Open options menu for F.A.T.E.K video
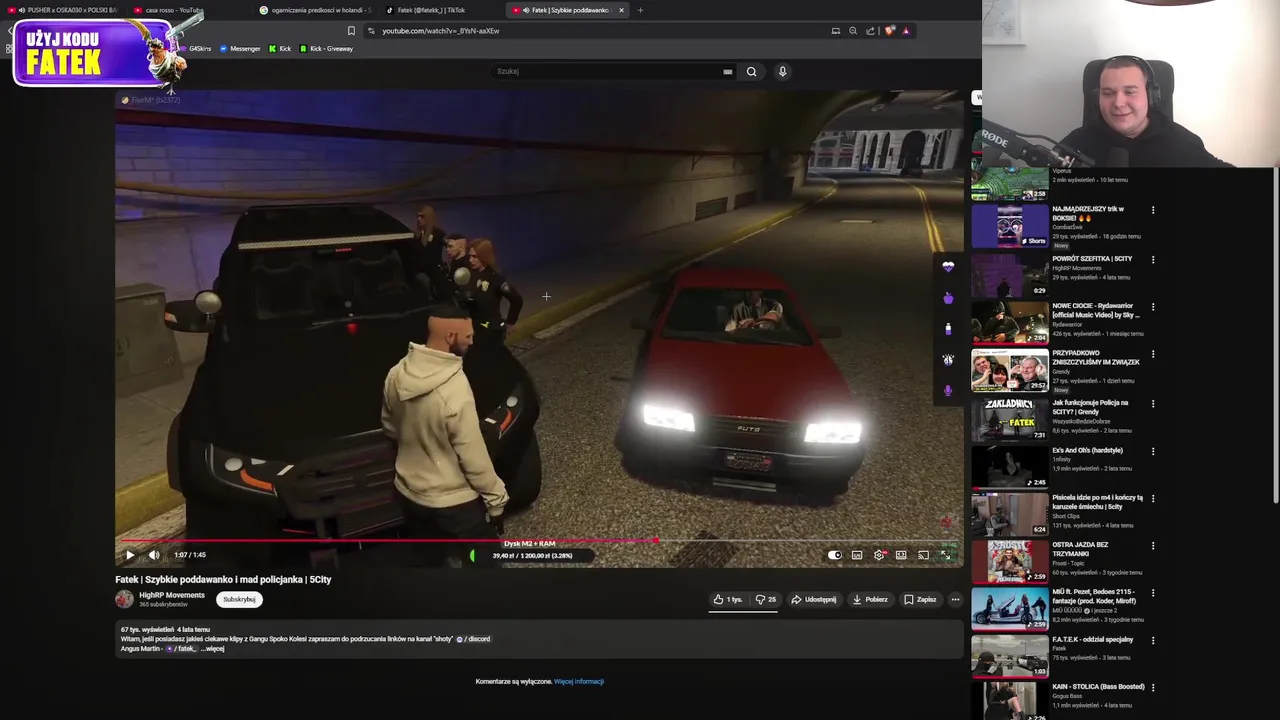This screenshot has height=720, width=1280. pos(1153,640)
